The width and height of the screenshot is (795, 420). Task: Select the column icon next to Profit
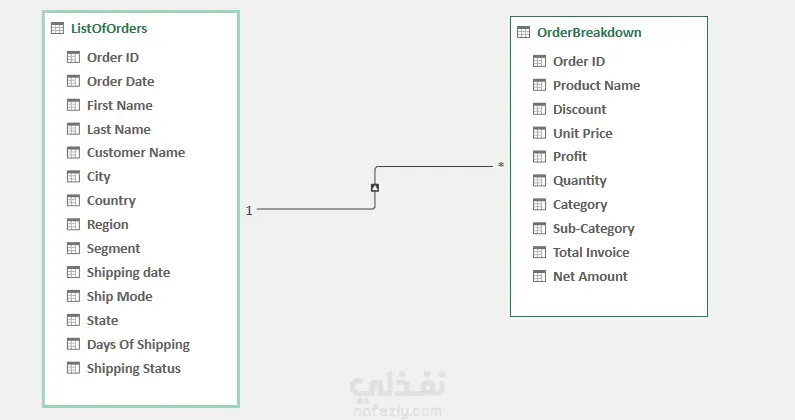(x=539, y=157)
